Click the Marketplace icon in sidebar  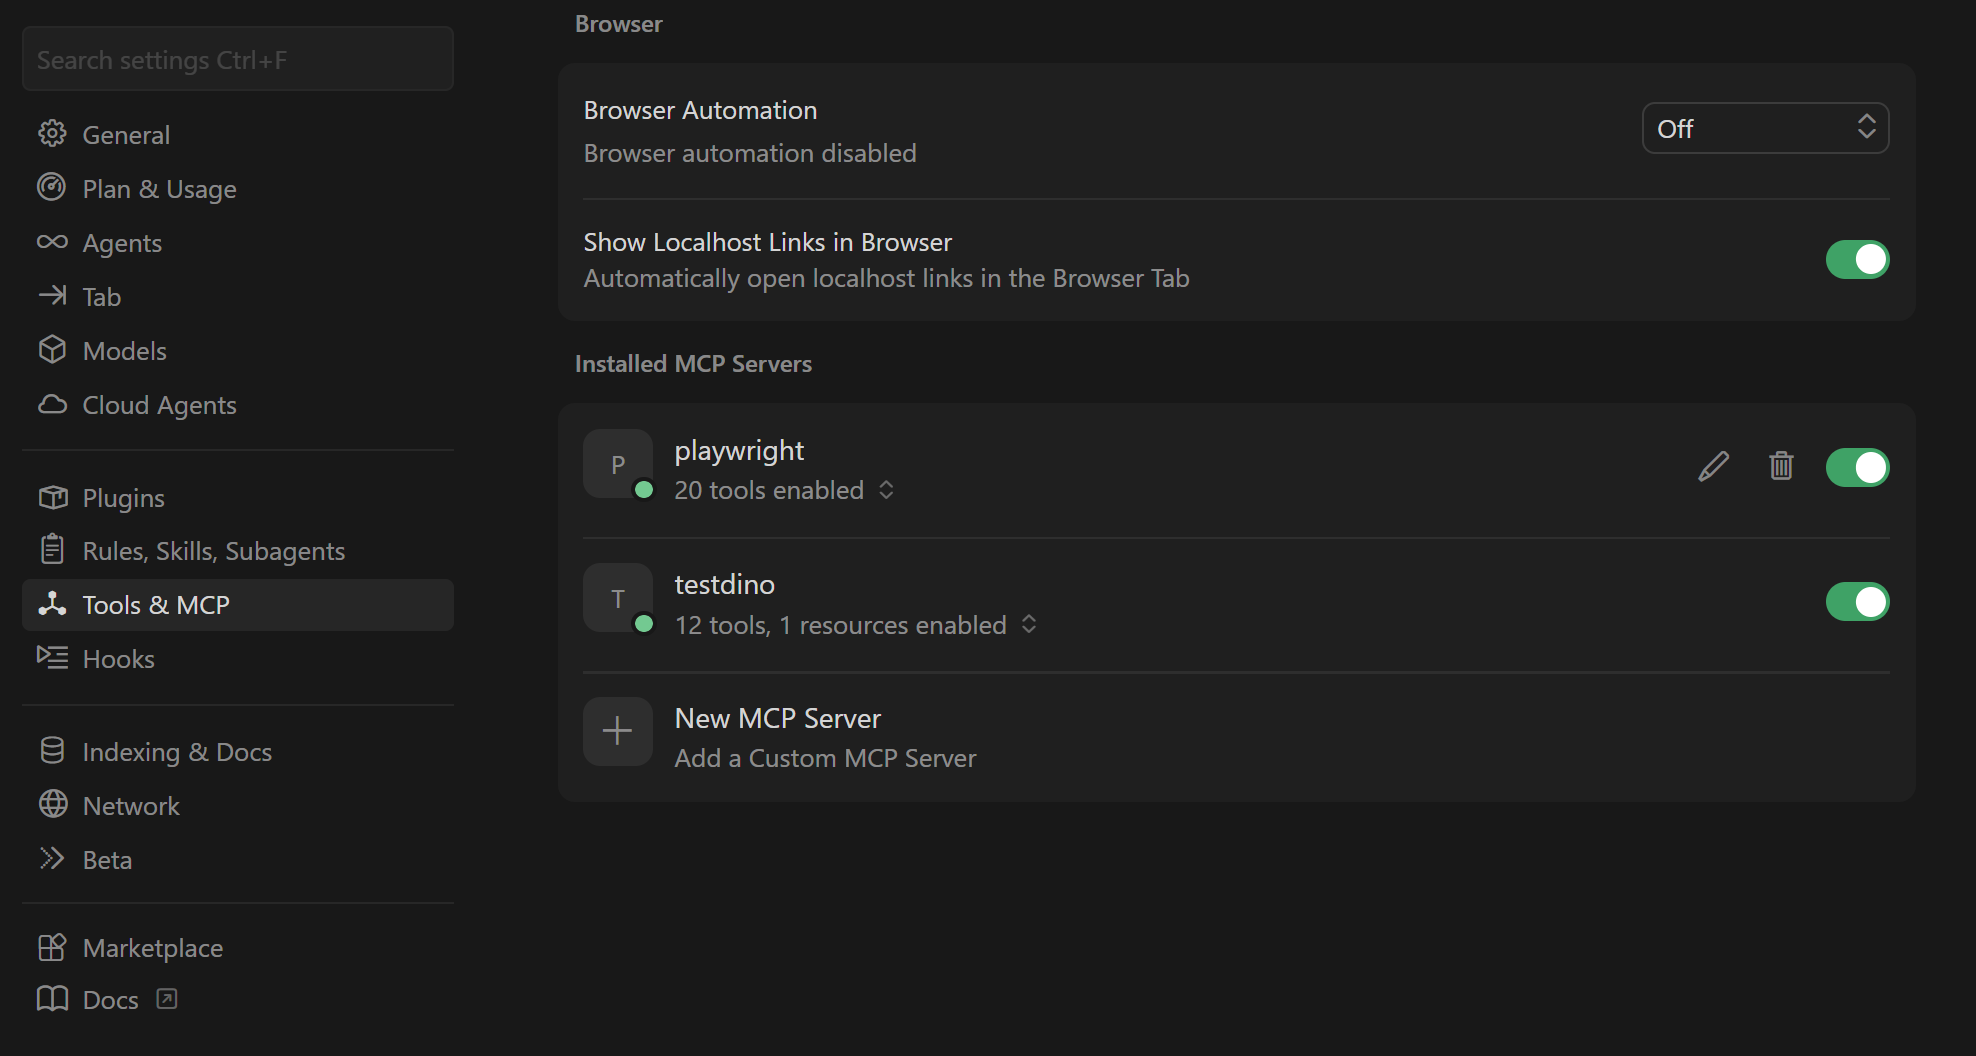tap(52, 947)
